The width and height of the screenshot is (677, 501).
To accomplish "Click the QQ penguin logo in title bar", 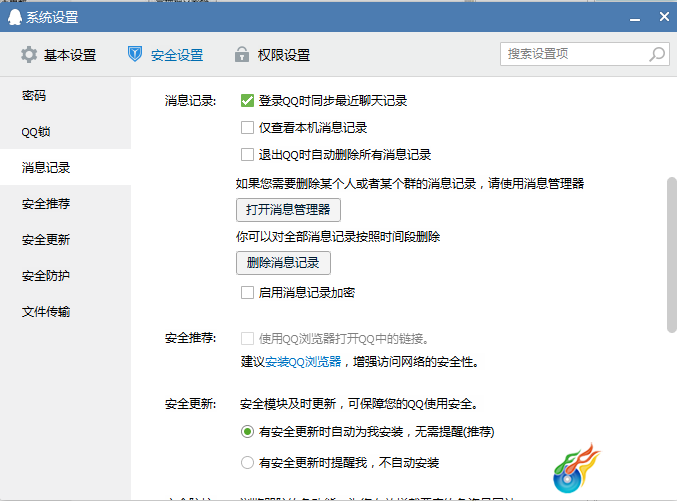I will click(x=15, y=17).
